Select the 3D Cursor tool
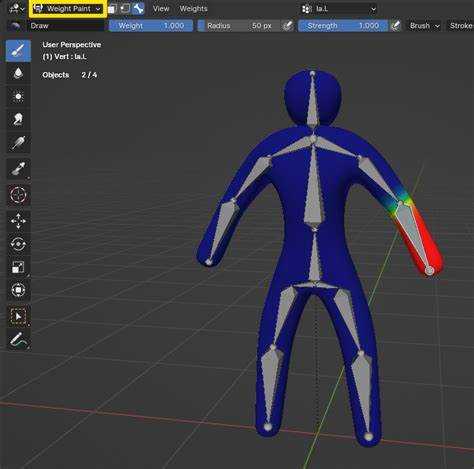The width and height of the screenshot is (474, 469). tap(18, 195)
